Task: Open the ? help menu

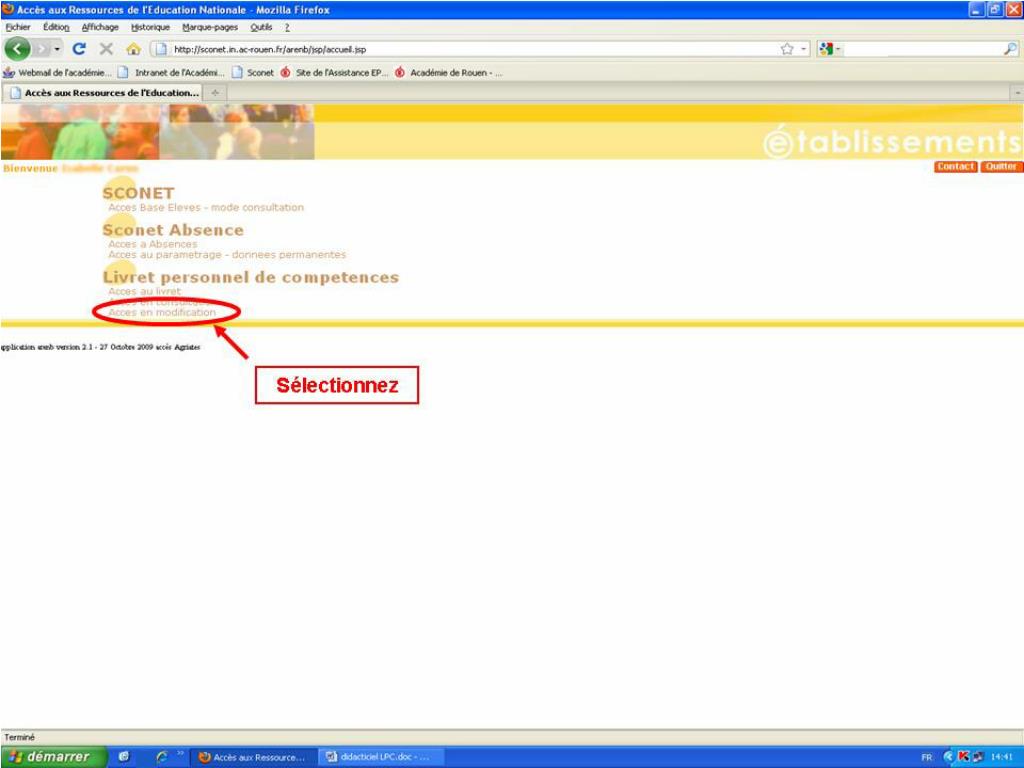Action: point(287,27)
